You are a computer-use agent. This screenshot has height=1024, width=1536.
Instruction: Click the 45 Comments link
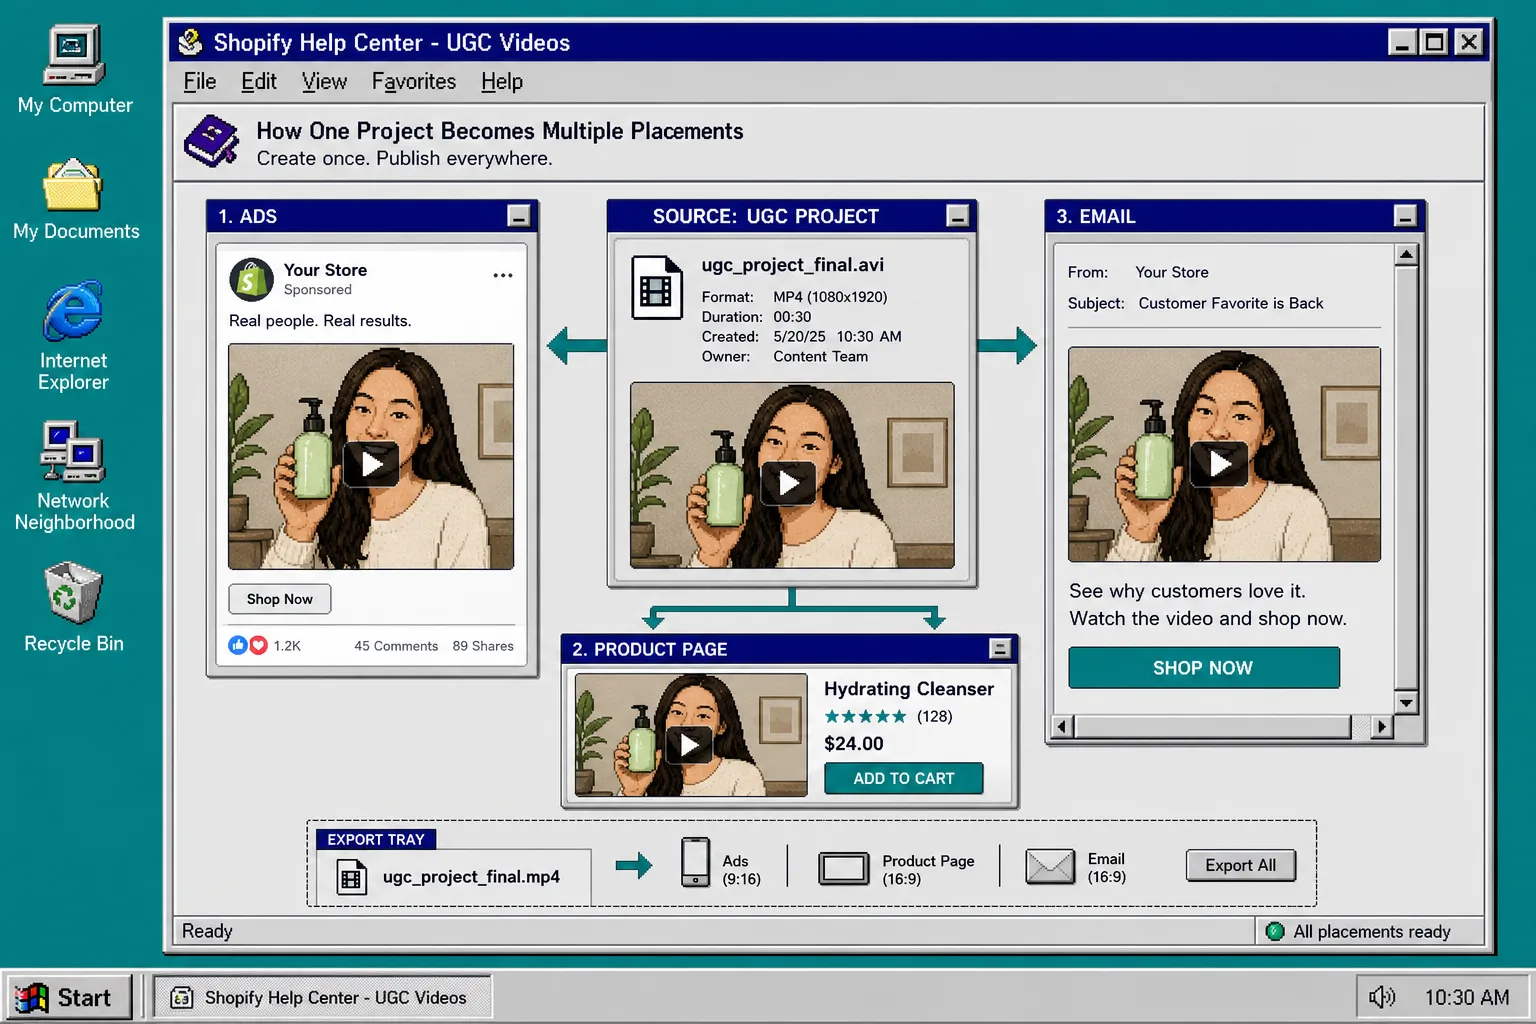pos(396,646)
